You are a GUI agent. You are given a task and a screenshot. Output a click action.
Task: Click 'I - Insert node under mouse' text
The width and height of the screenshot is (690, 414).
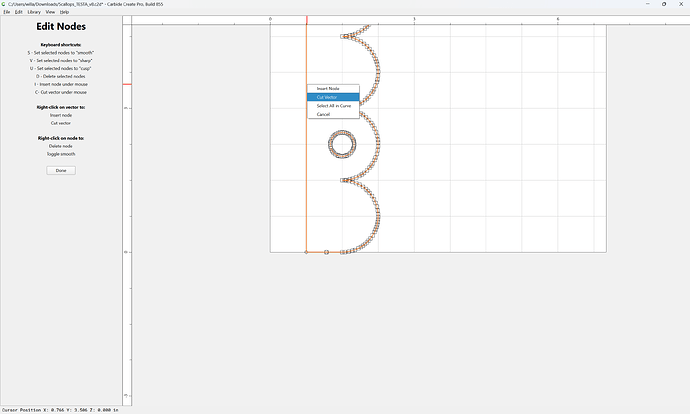point(61,84)
